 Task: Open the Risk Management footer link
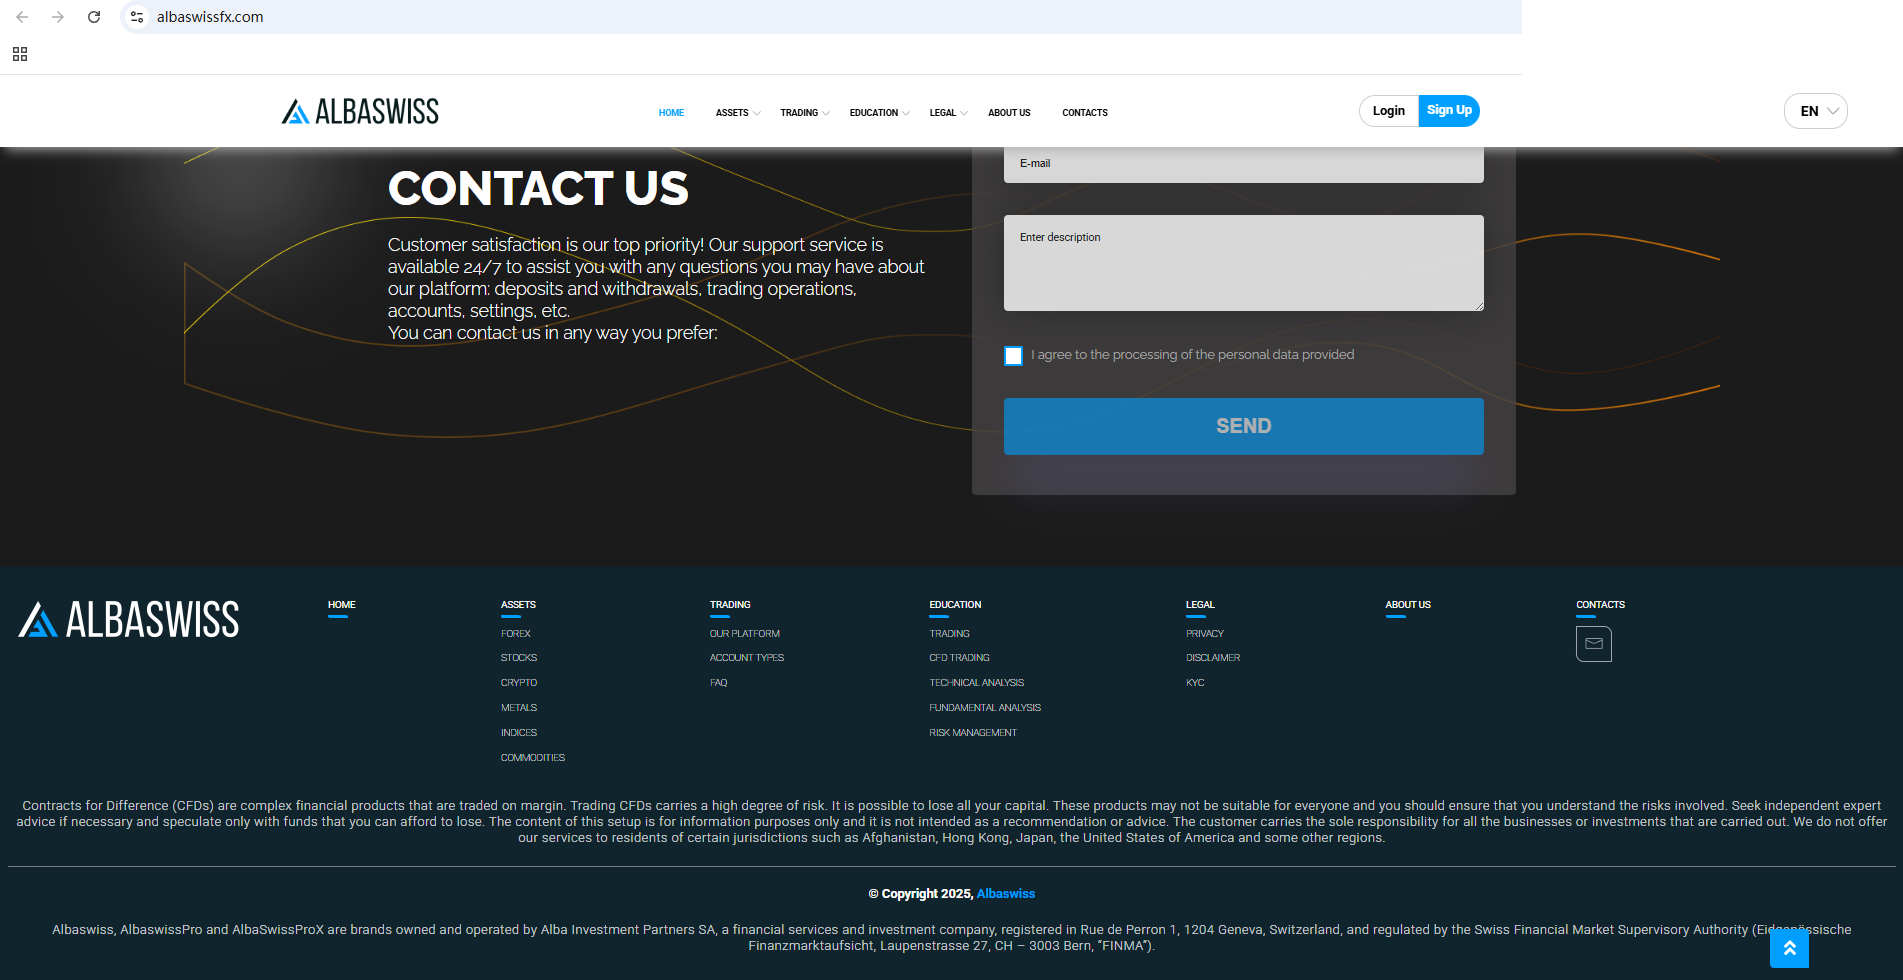click(x=973, y=733)
